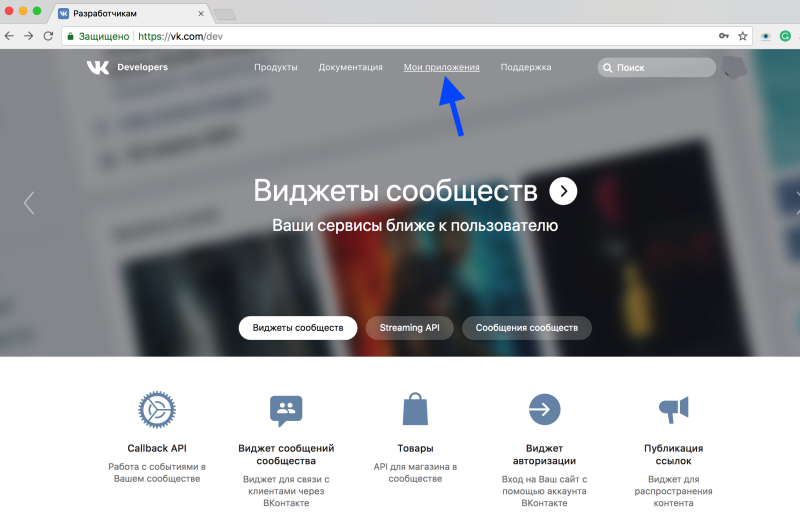Click API для магазина в сообществе text
Viewport: 800px width, 517px height.
click(x=415, y=473)
